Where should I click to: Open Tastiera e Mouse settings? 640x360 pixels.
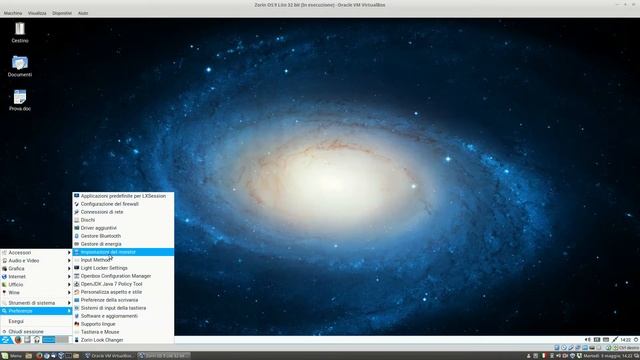click(123, 332)
